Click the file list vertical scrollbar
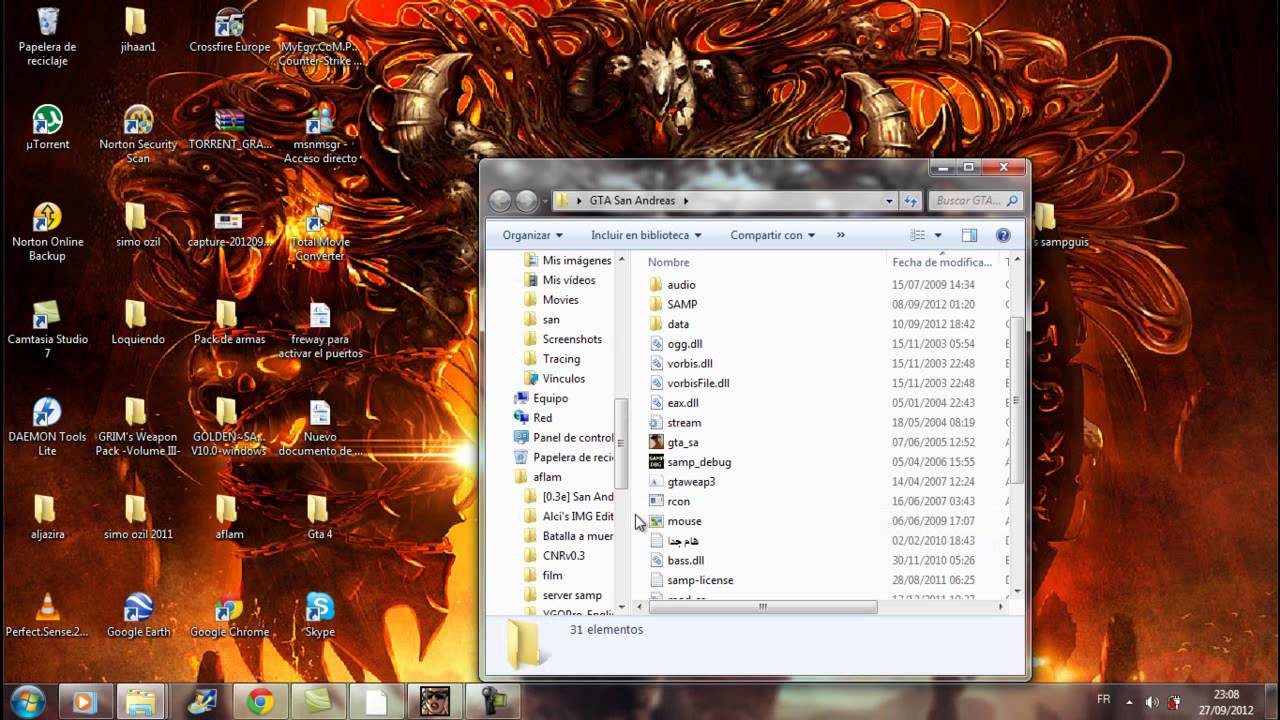The image size is (1280, 720). 1016,399
